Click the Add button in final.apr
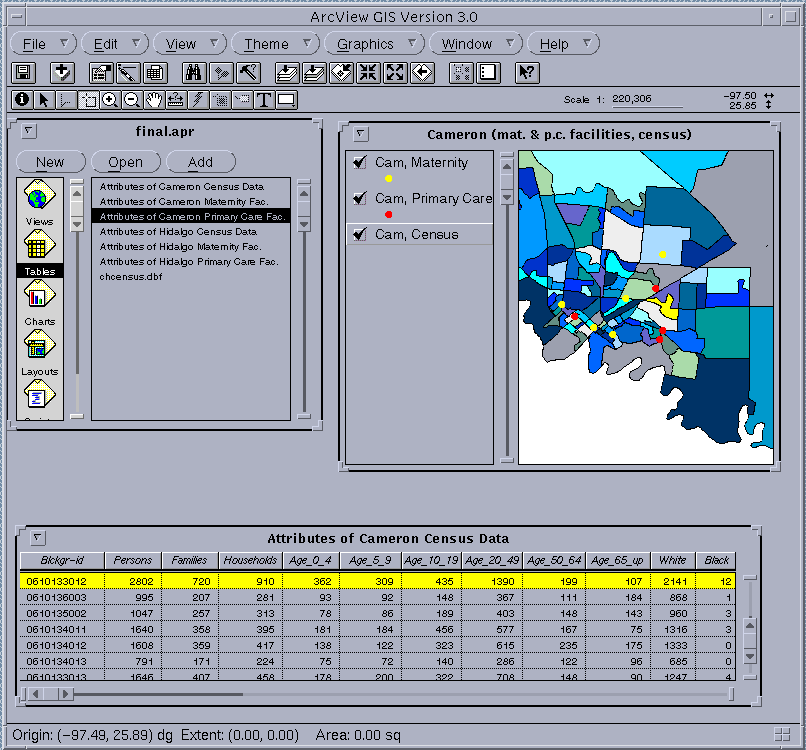 click(200, 162)
